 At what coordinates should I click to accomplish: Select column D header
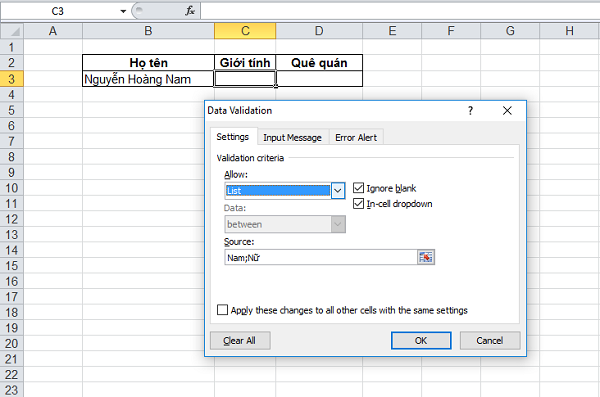click(x=319, y=31)
